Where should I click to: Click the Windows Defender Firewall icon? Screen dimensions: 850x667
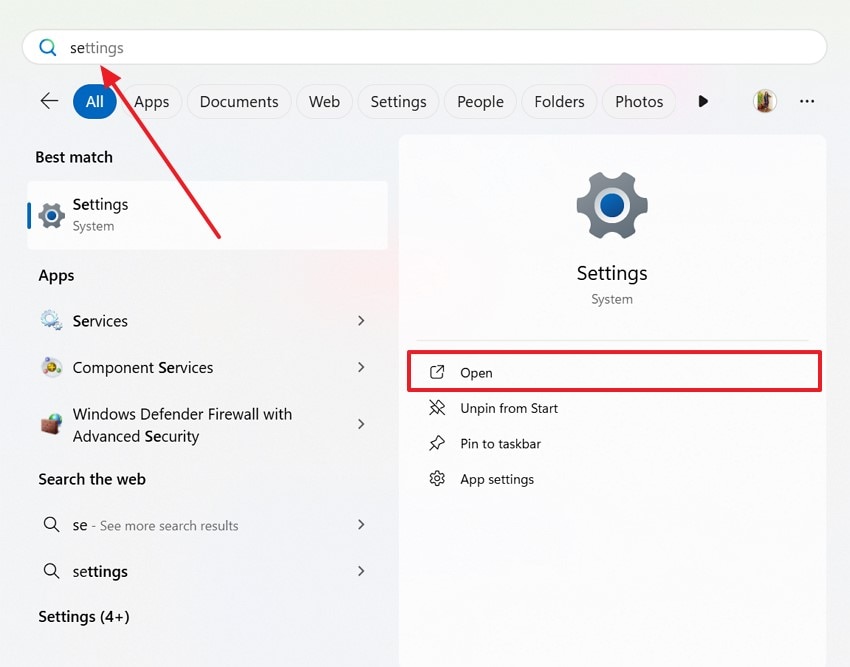(x=51, y=424)
